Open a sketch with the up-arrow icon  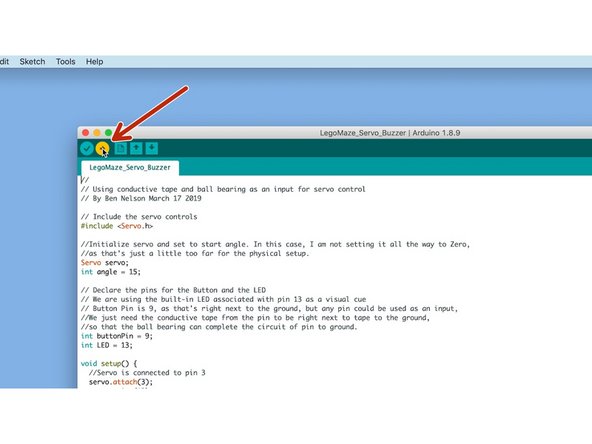pos(136,148)
